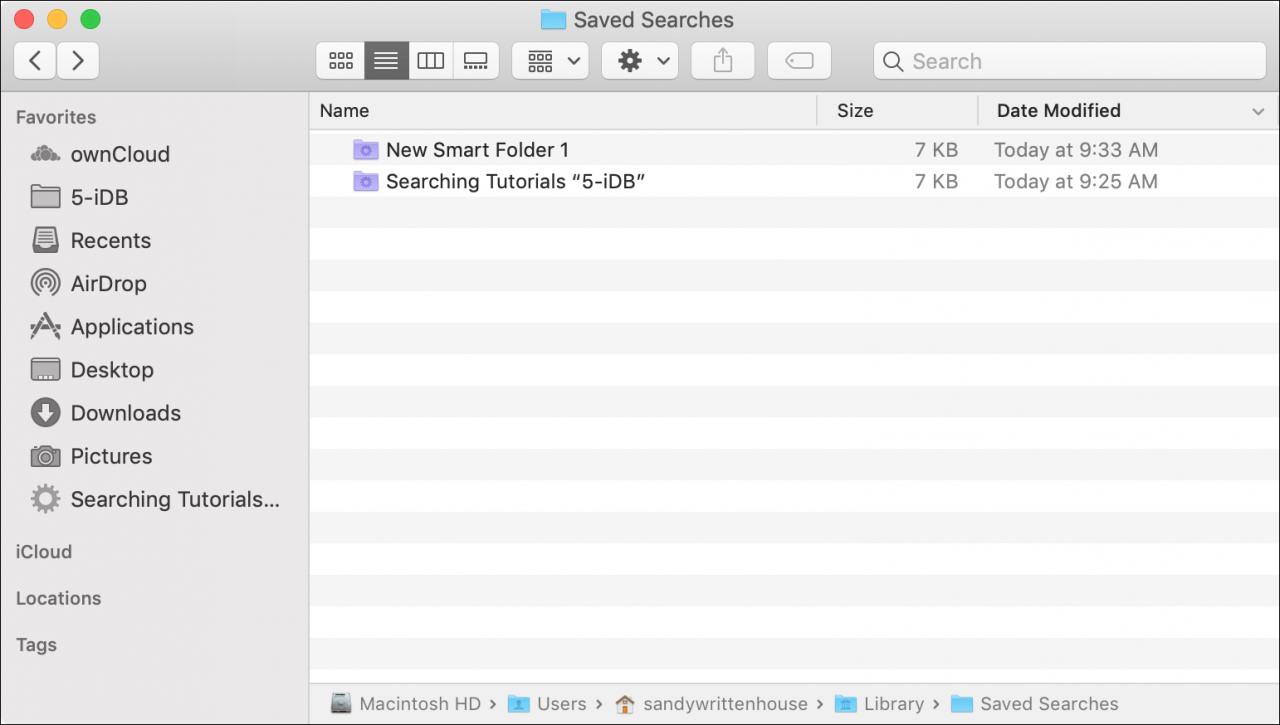The image size is (1280, 725).
Task: Click the Search field
Action: click(1069, 61)
